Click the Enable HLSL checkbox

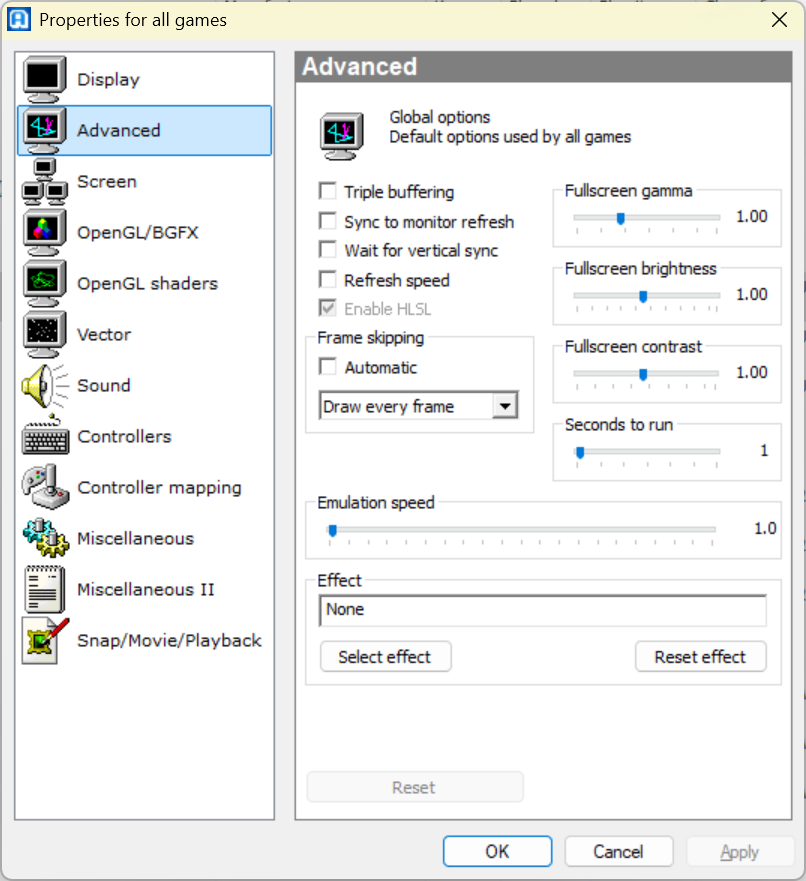[327, 308]
